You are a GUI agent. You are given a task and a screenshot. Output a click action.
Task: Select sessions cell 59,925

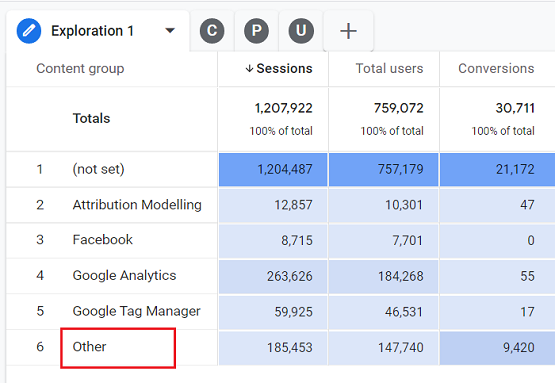tap(273, 312)
